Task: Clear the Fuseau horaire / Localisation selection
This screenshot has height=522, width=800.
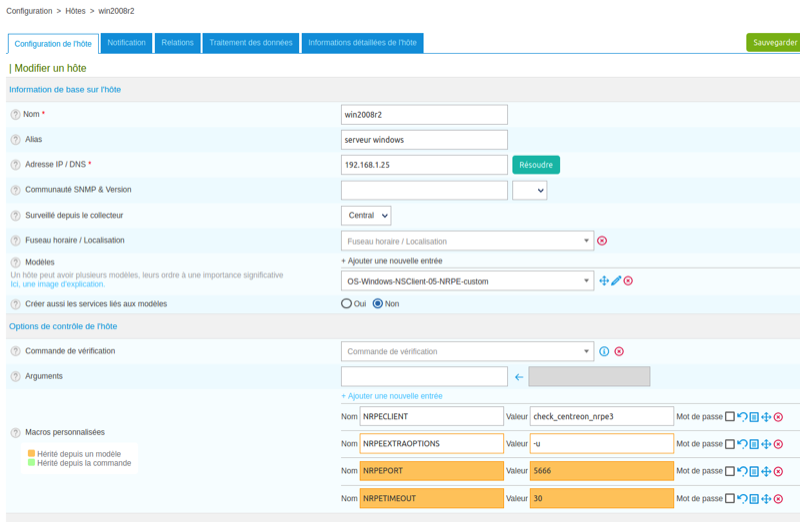Action: (x=602, y=241)
